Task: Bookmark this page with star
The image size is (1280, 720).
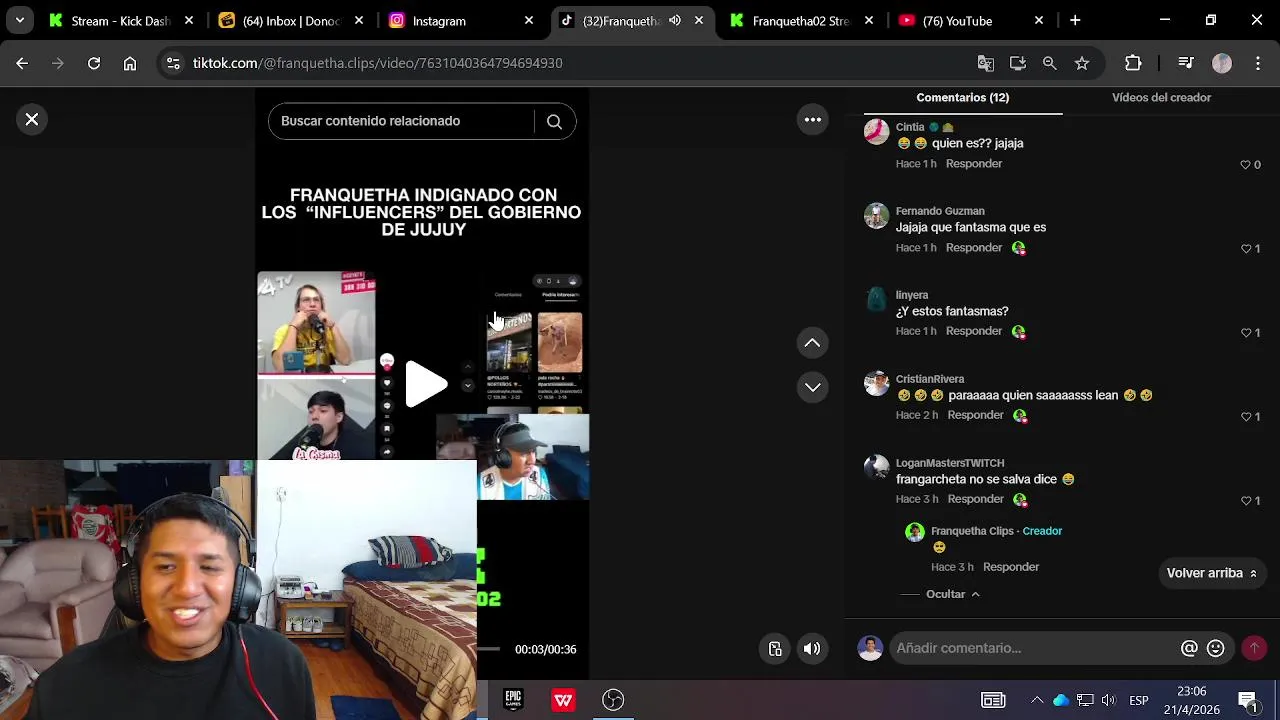Action: tap(1082, 63)
